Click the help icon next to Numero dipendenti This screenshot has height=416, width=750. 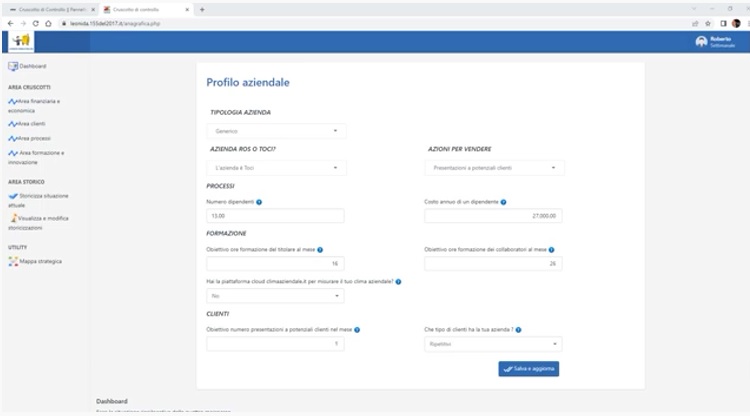pyautogui.click(x=259, y=202)
